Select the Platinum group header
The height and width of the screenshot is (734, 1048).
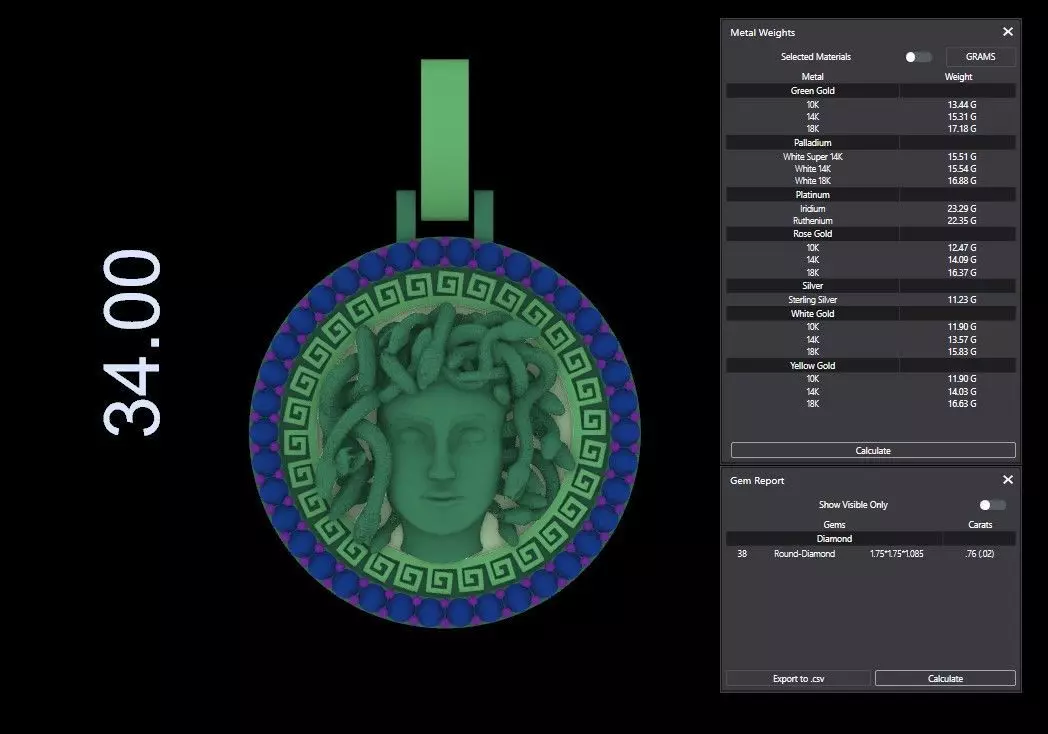[871, 195]
